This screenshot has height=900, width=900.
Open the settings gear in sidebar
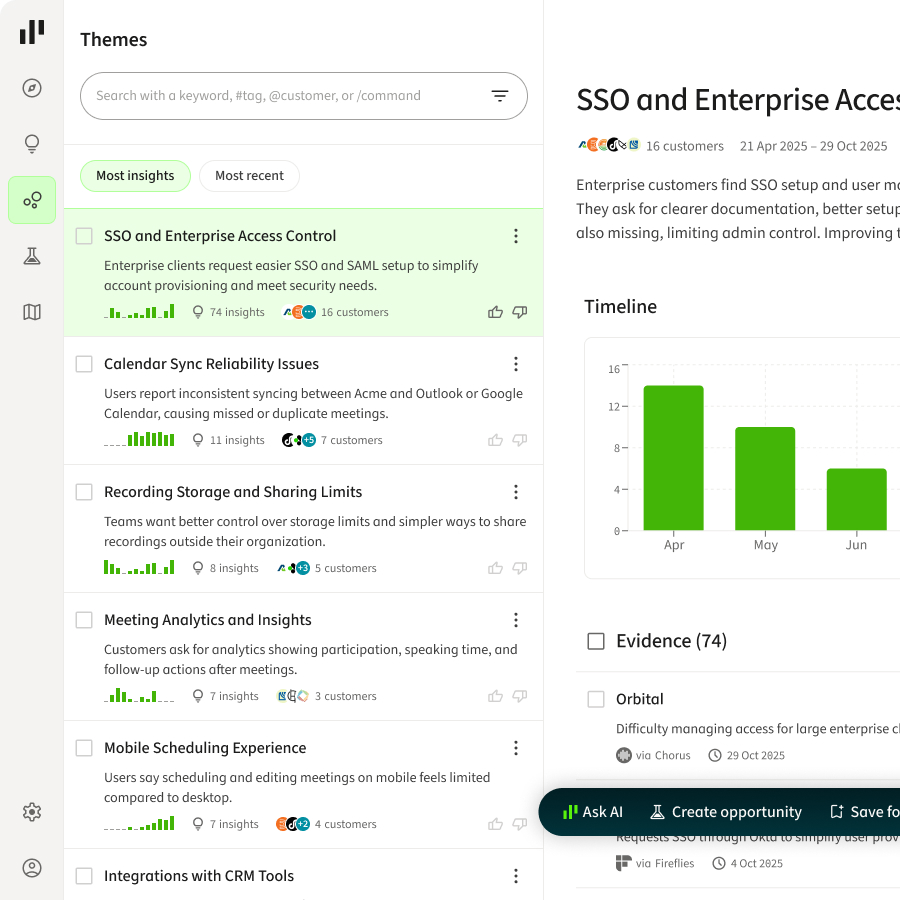(x=32, y=812)
